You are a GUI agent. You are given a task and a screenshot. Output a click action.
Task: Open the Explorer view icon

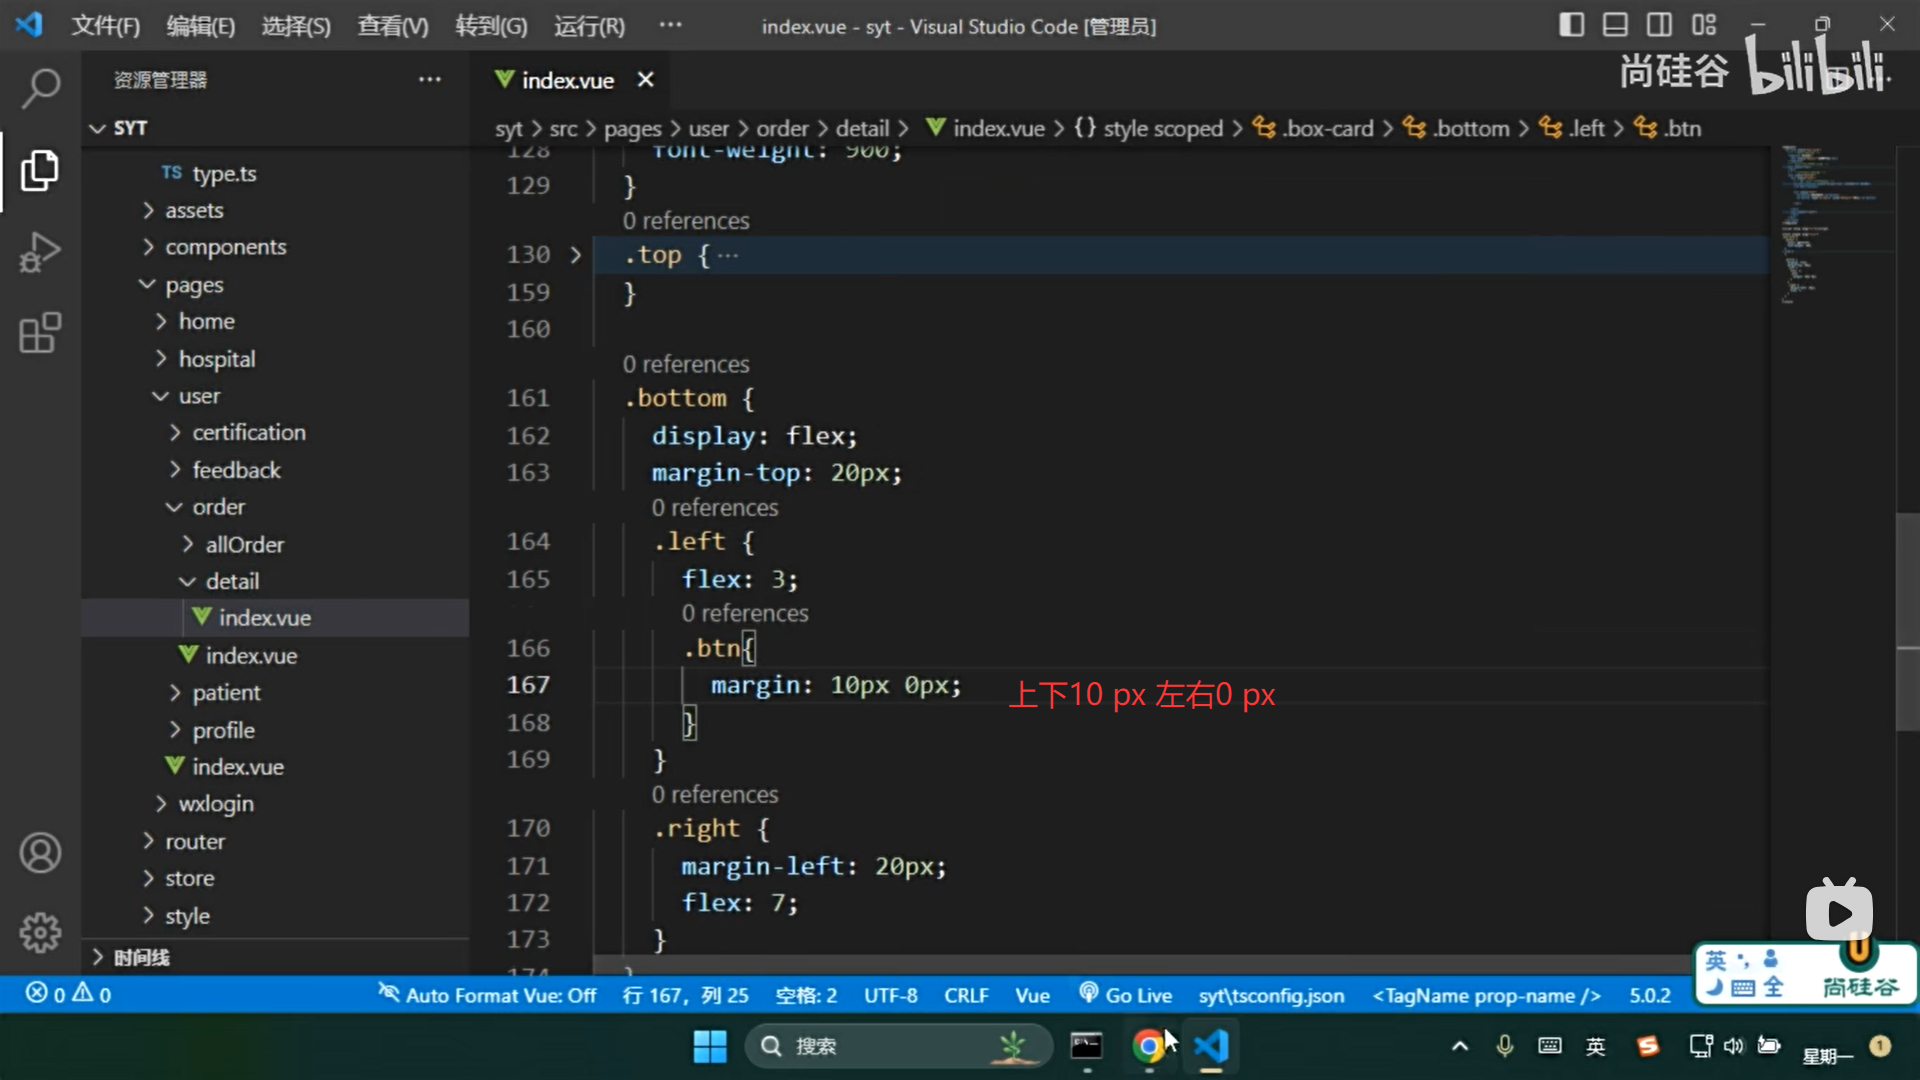click(x=40, y=170)
